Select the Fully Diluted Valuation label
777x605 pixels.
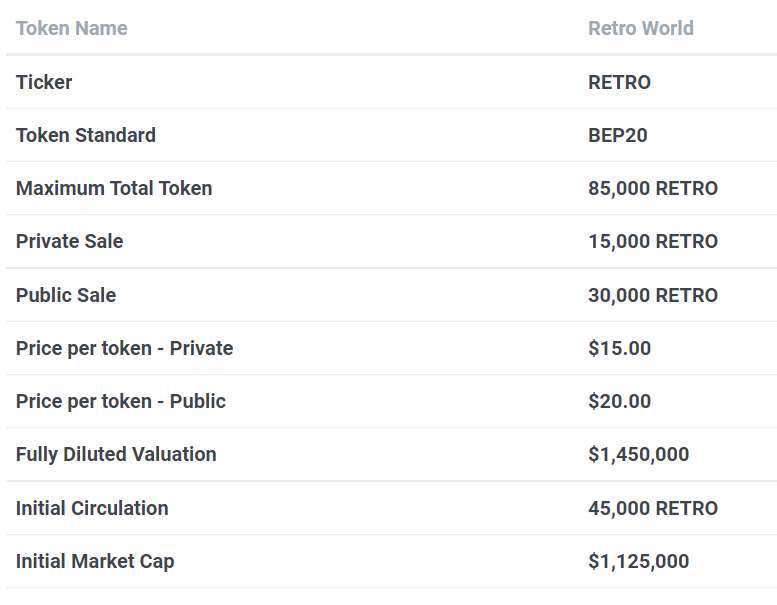(116, 454)
